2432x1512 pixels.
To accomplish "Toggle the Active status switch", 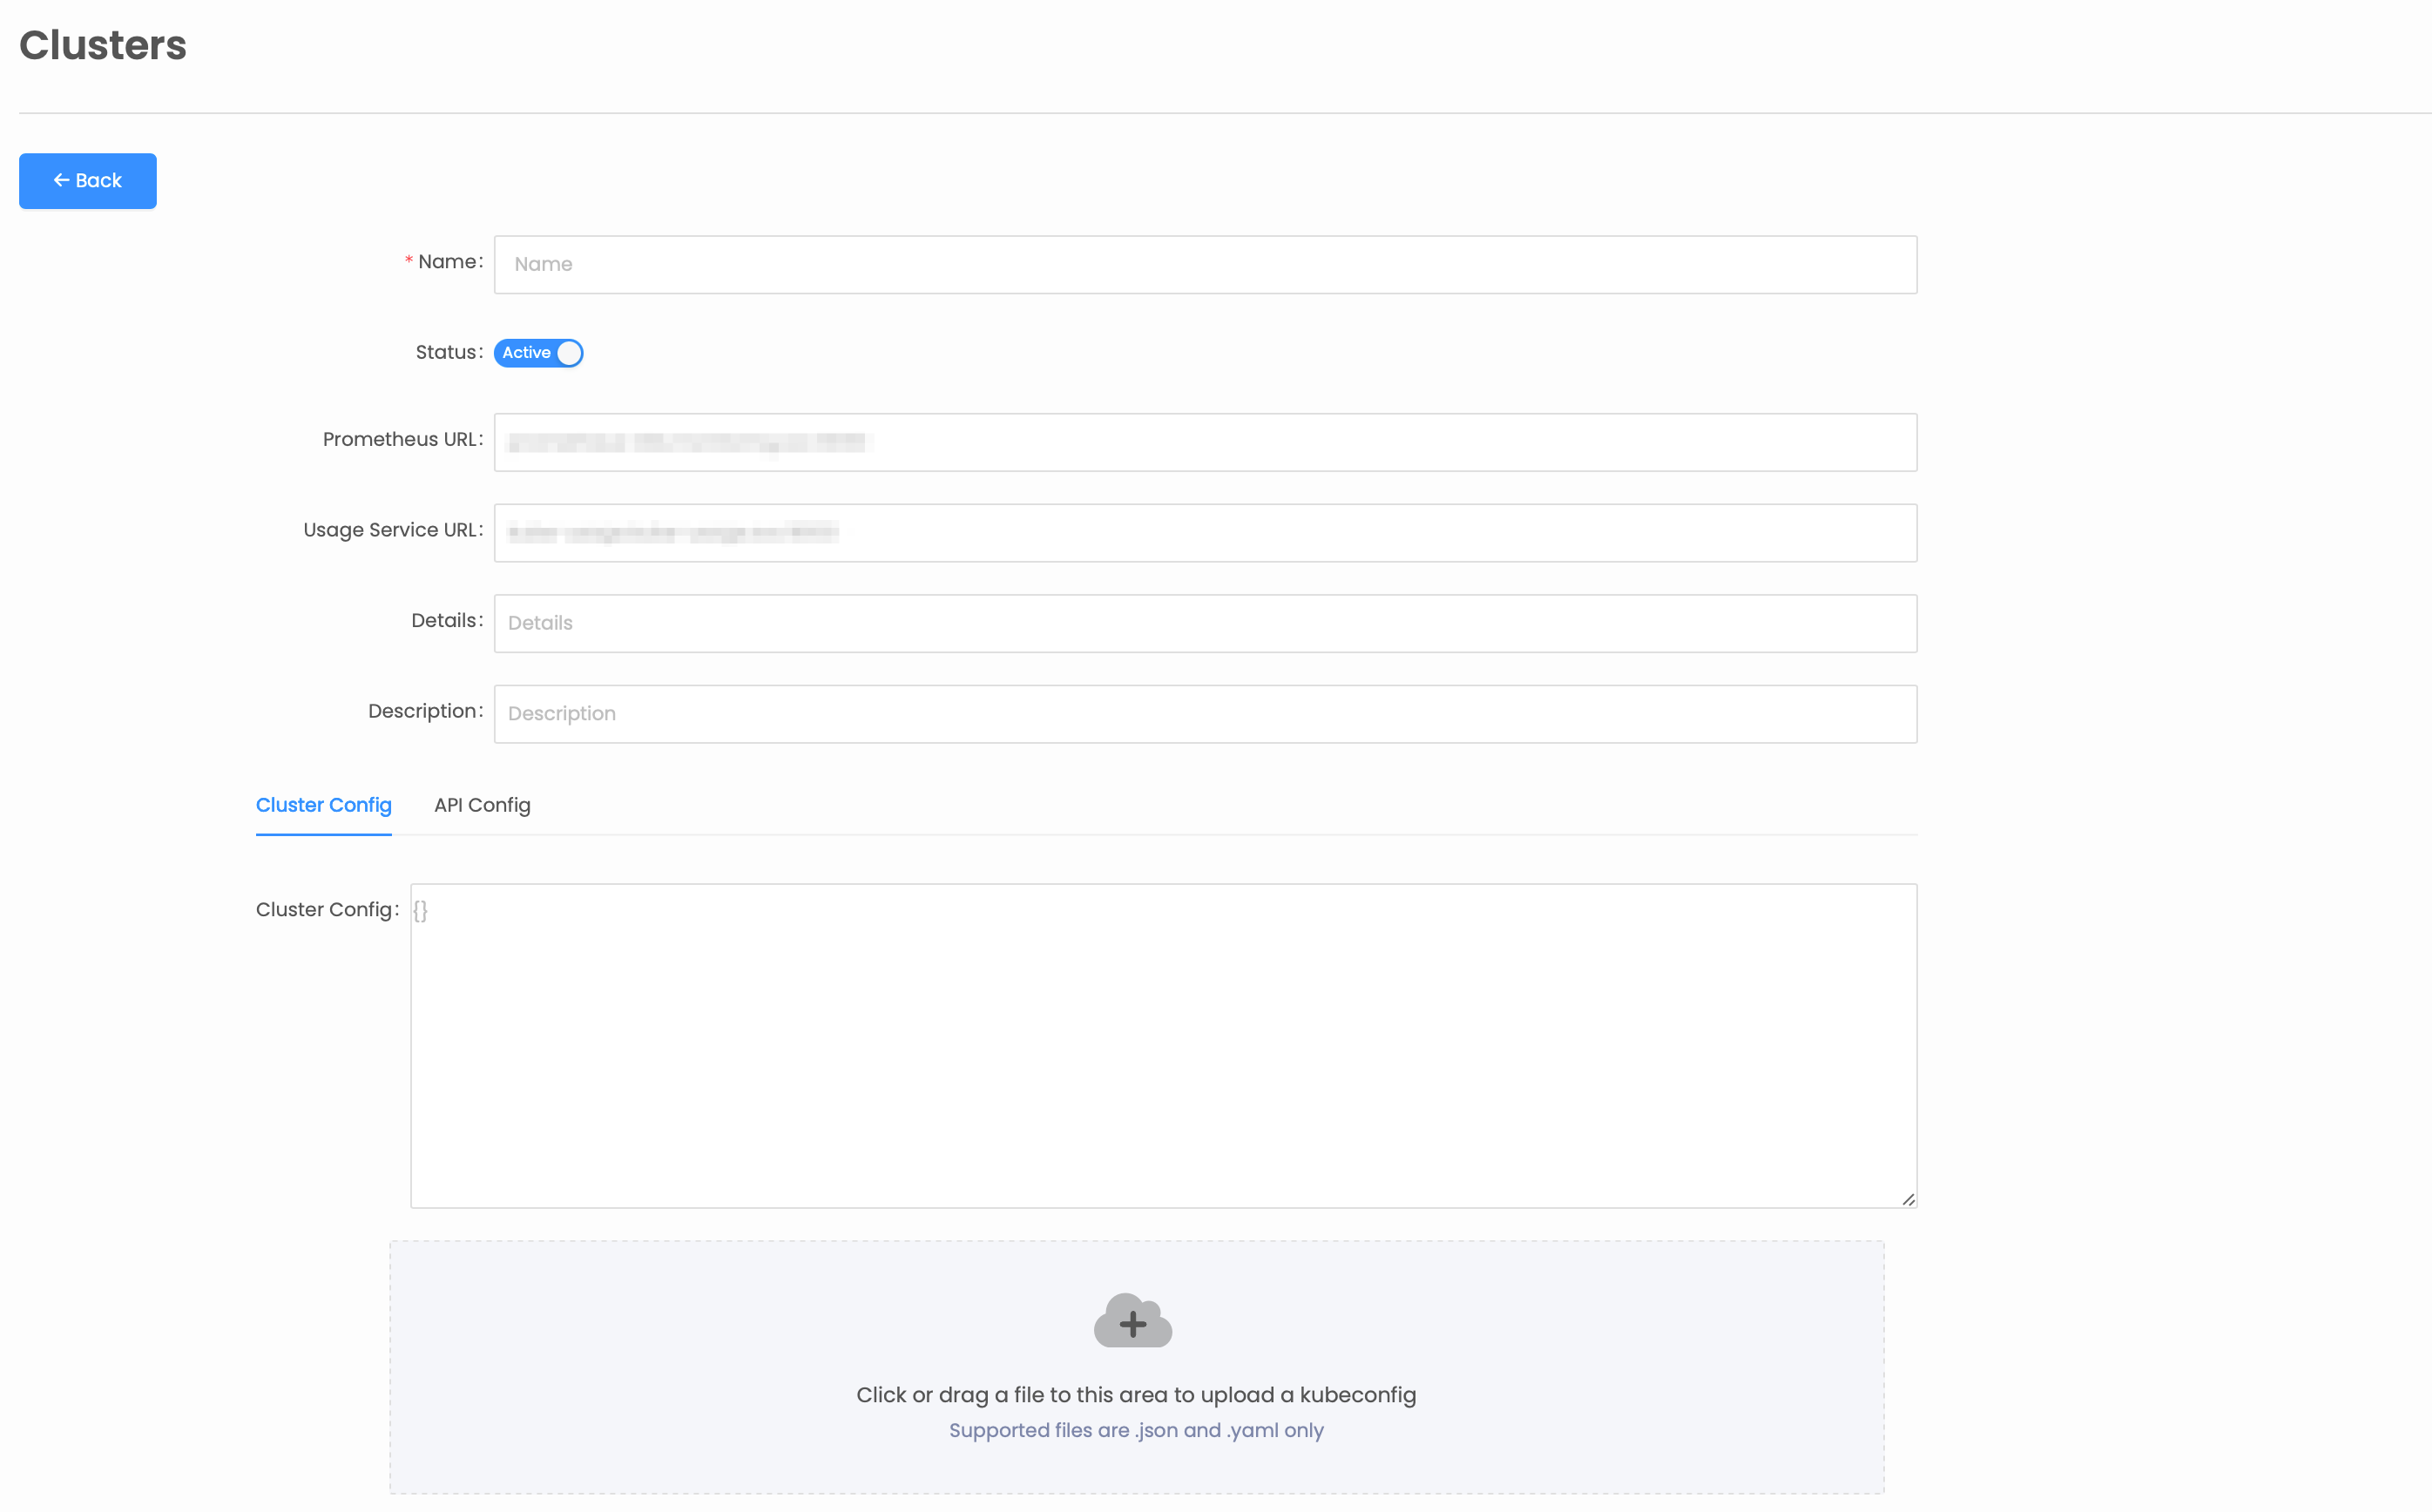I will tap(538, 353).
